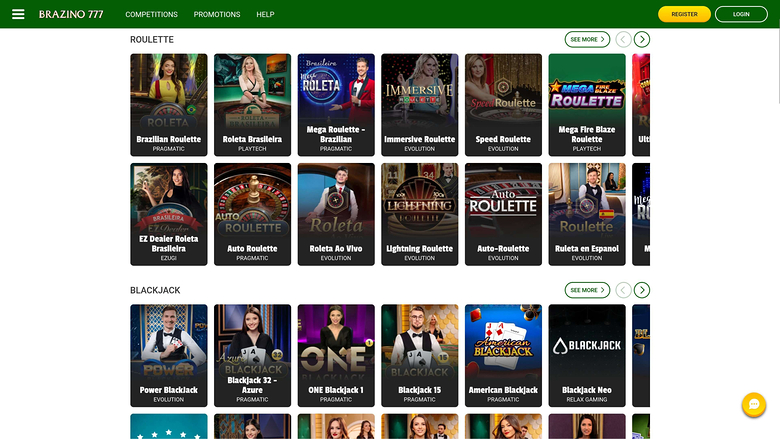Open the Roleta Ao Vivo game card
The image size is (780, 439).
(336, 214)
